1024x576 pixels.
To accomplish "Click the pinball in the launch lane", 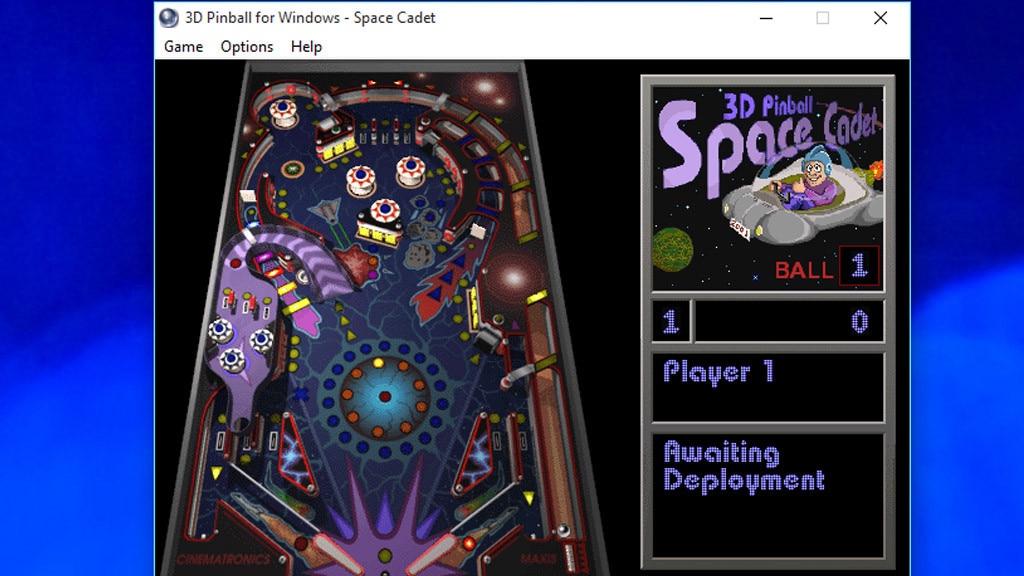I will point(564,530).
